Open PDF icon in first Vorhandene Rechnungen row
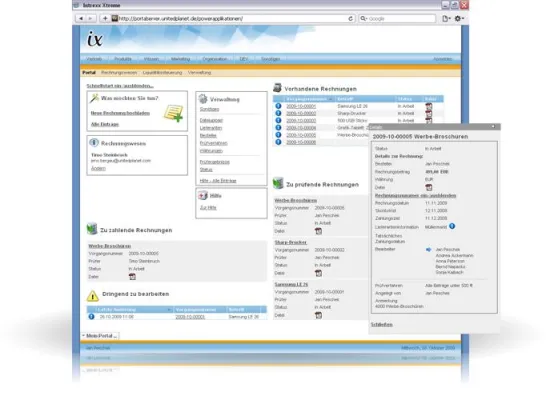The height and width of the screenshot is (400, 546). click(429, 106)
